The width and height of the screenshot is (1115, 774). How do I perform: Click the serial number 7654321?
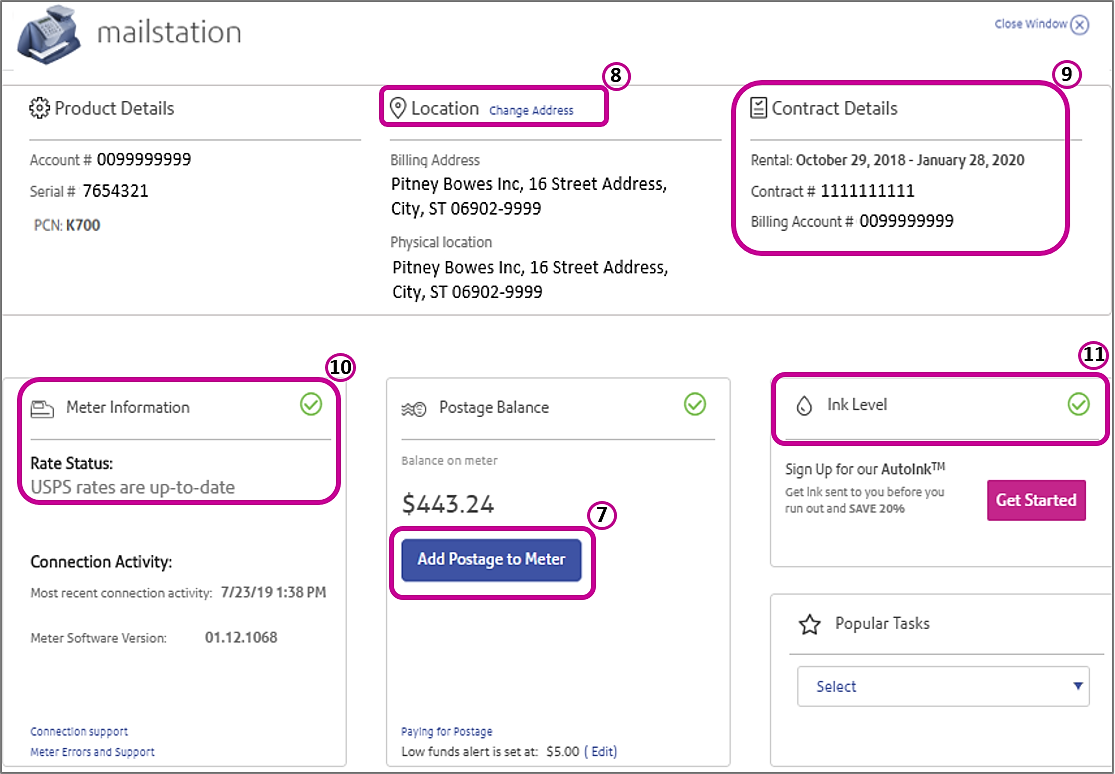point(115,191)
